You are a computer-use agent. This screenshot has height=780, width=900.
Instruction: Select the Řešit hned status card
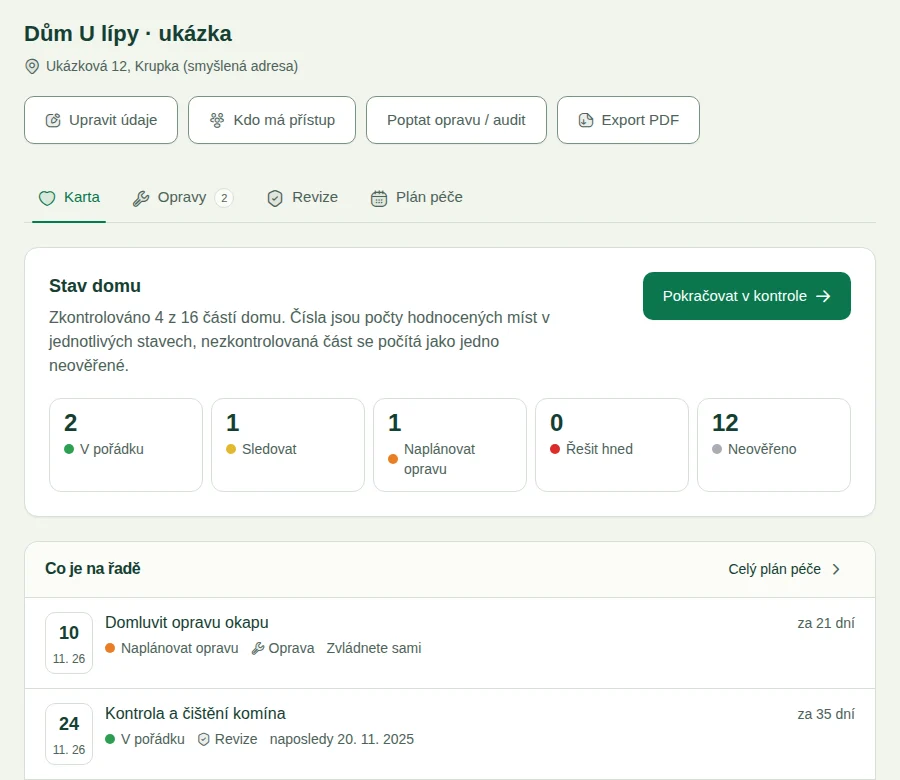click(x=612, y=445)
